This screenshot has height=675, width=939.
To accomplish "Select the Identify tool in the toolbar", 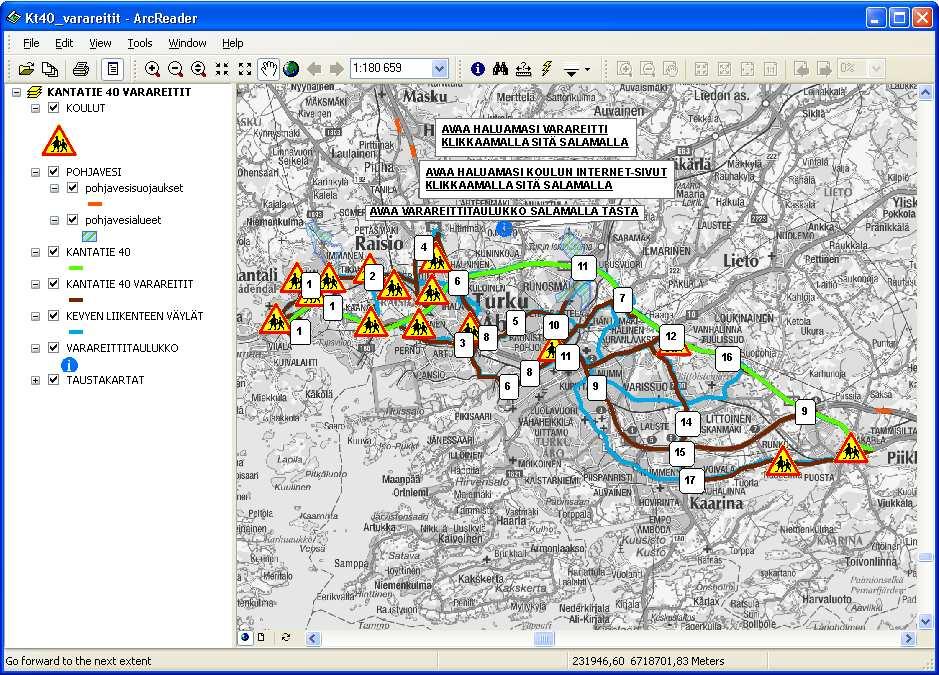I will click(x=478, y=69).
